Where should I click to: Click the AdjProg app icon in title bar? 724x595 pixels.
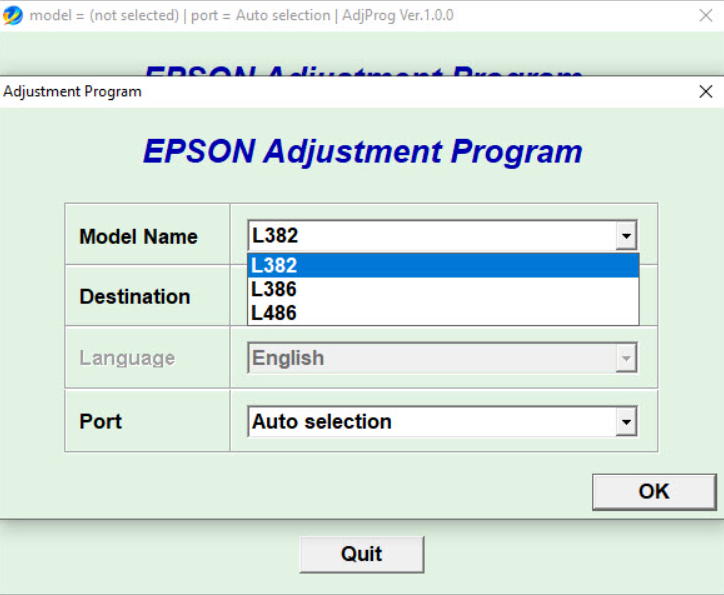tap(13, 16)
